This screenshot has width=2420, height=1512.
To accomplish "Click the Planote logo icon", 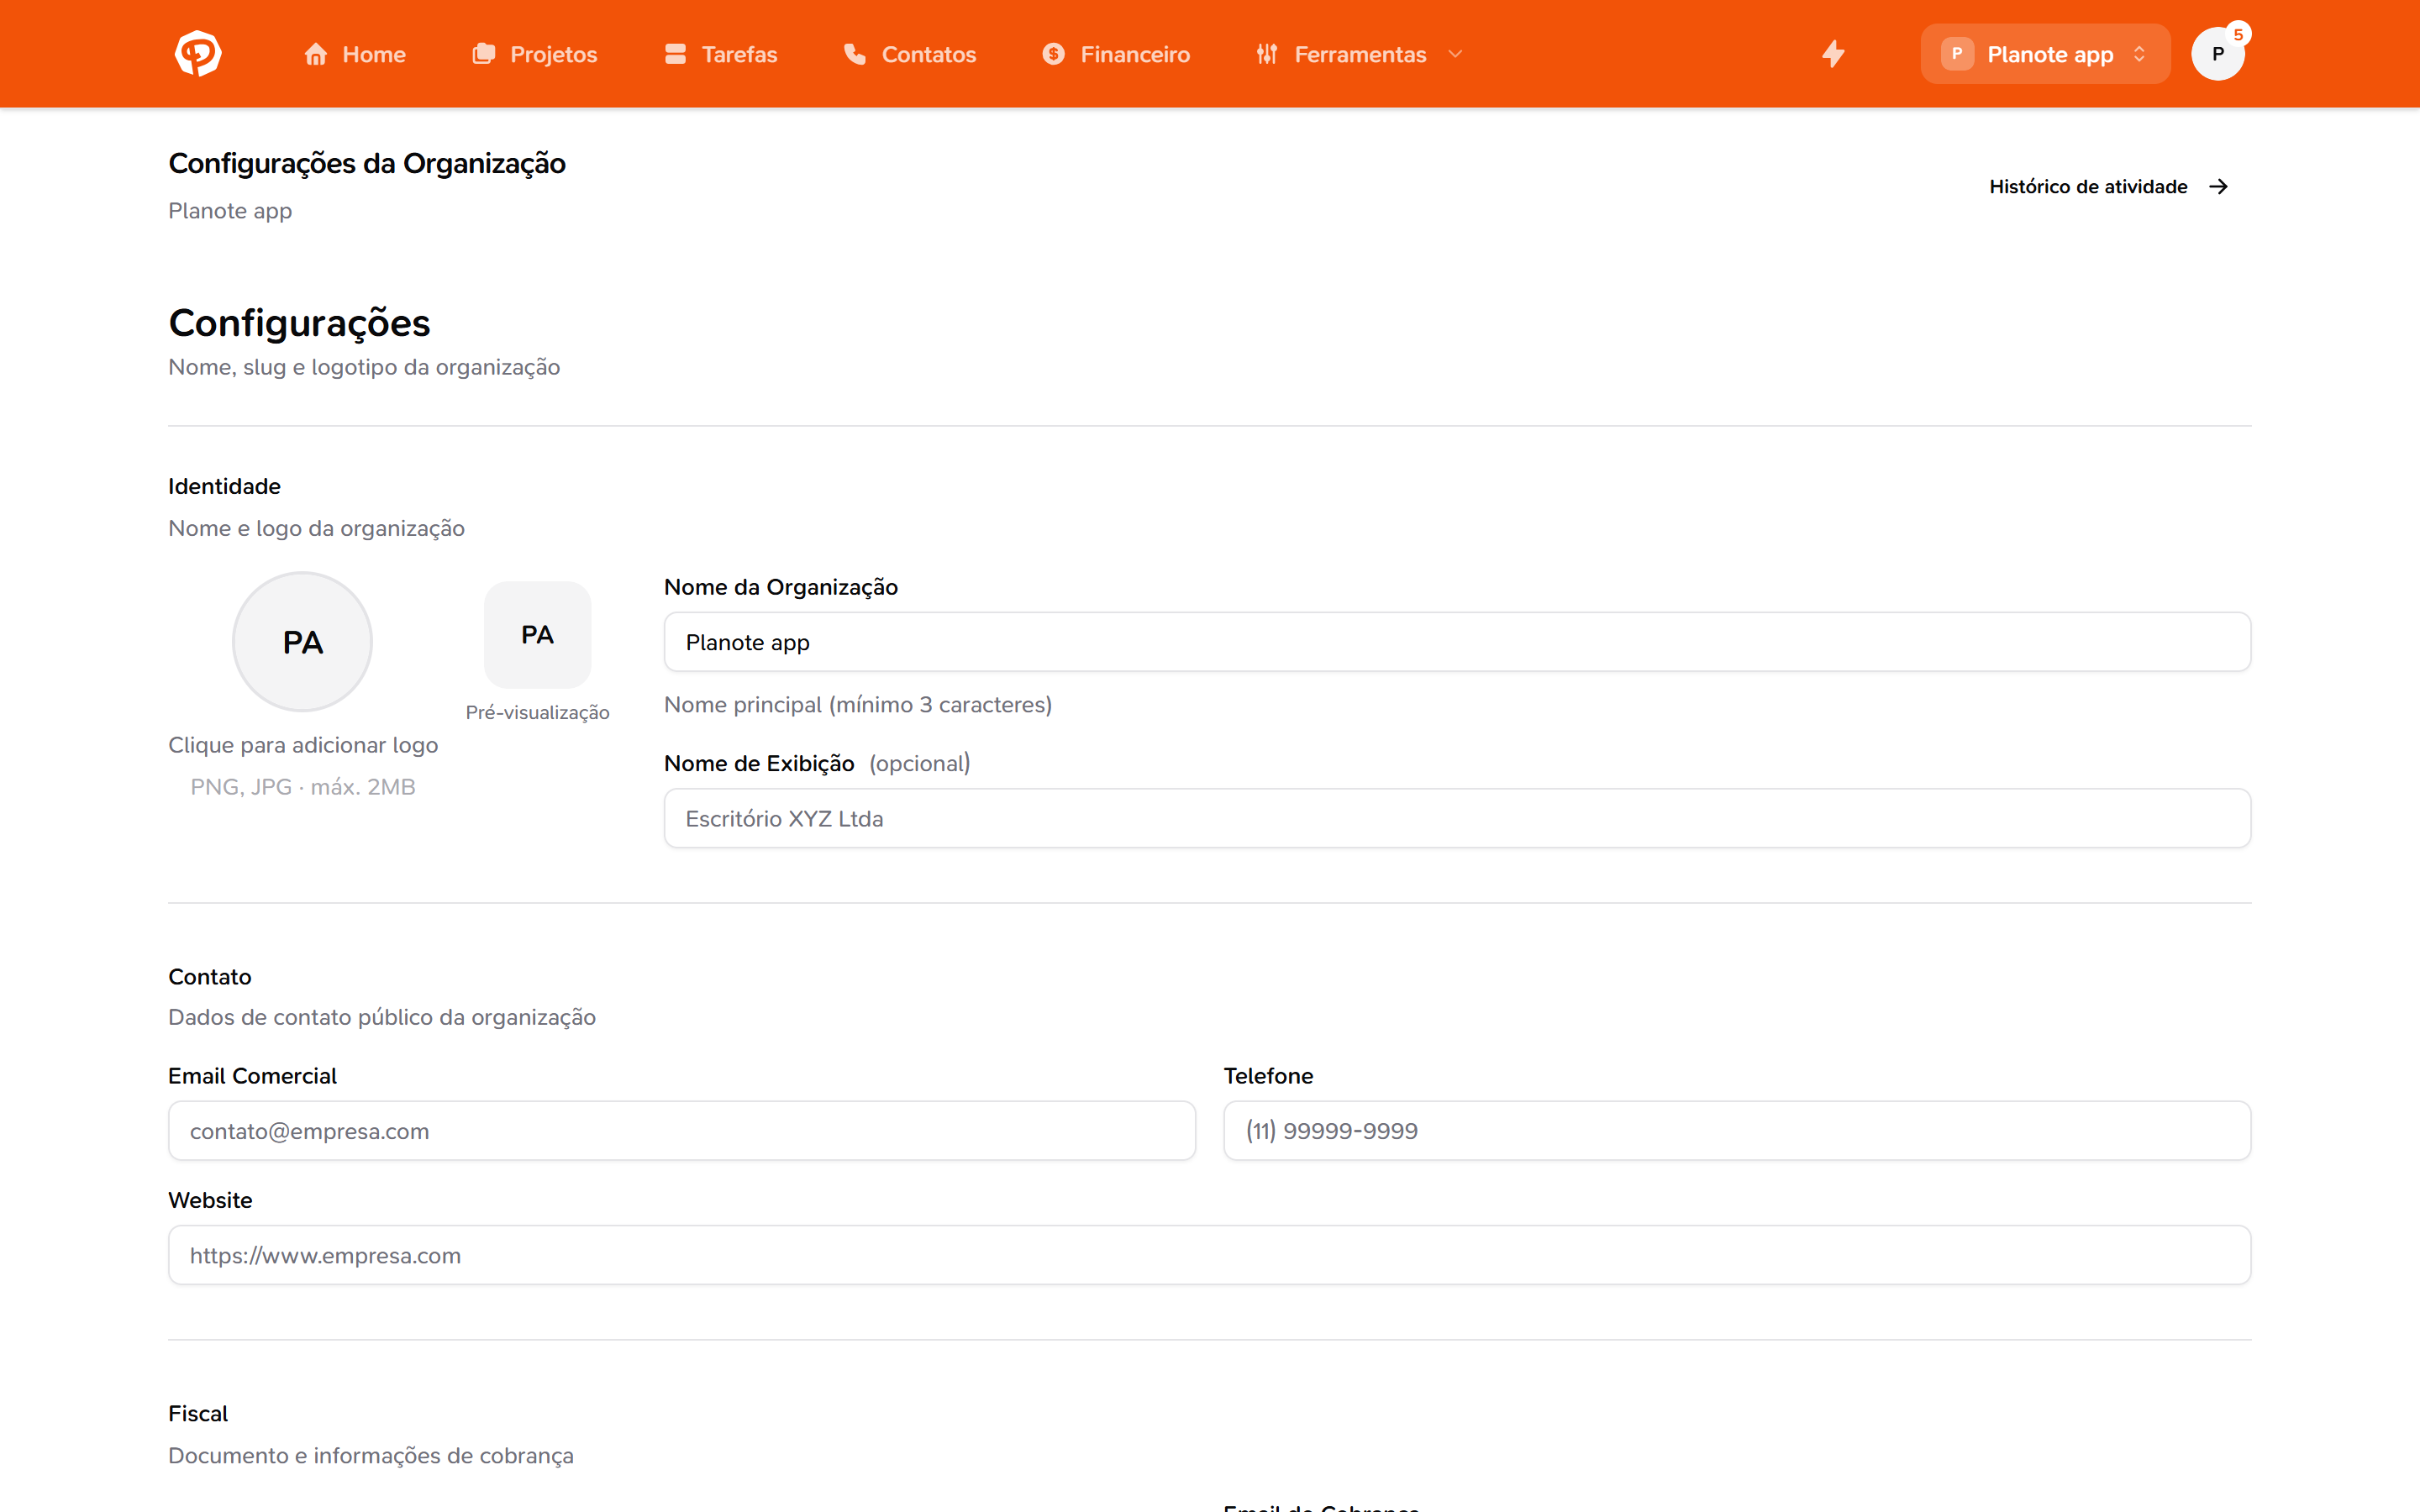I will [x=198, y=54].
